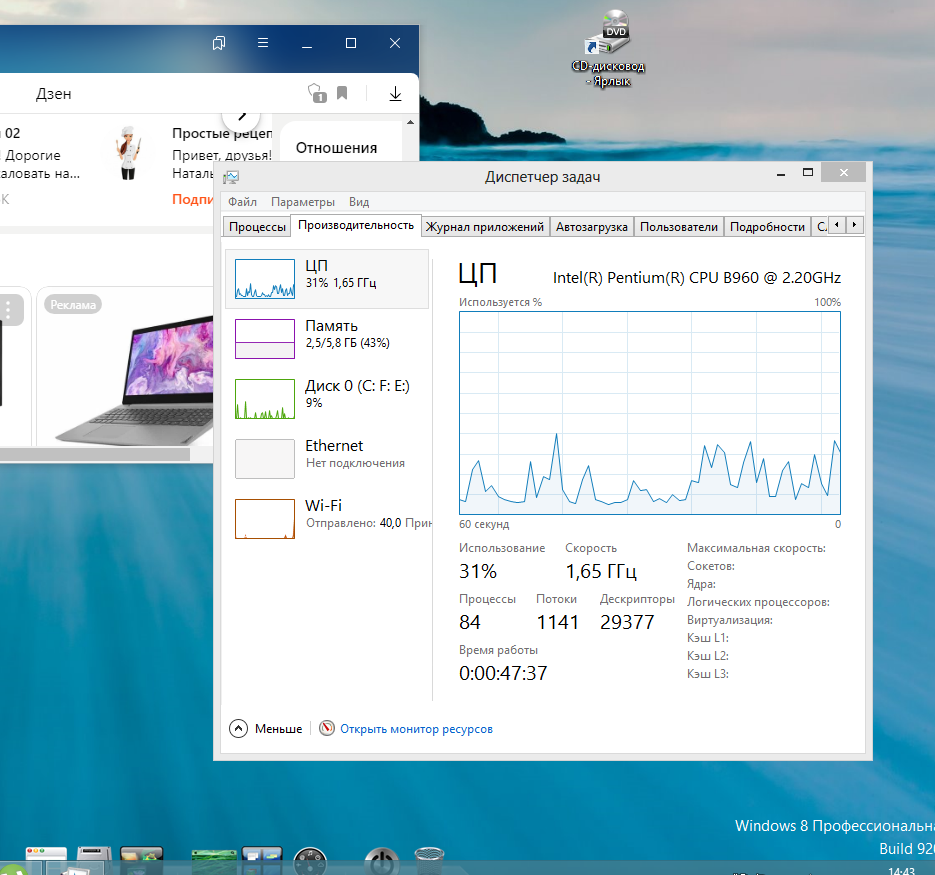Select the Память mini graph in the sidebar
The height and width of the screenshot is (875, 935).
click(x=265, y=339)
